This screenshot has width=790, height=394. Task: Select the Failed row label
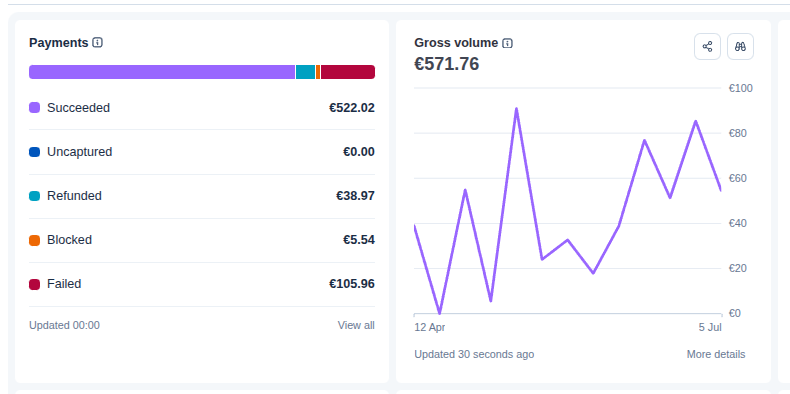pyautogui.click(x=64, y=284)
